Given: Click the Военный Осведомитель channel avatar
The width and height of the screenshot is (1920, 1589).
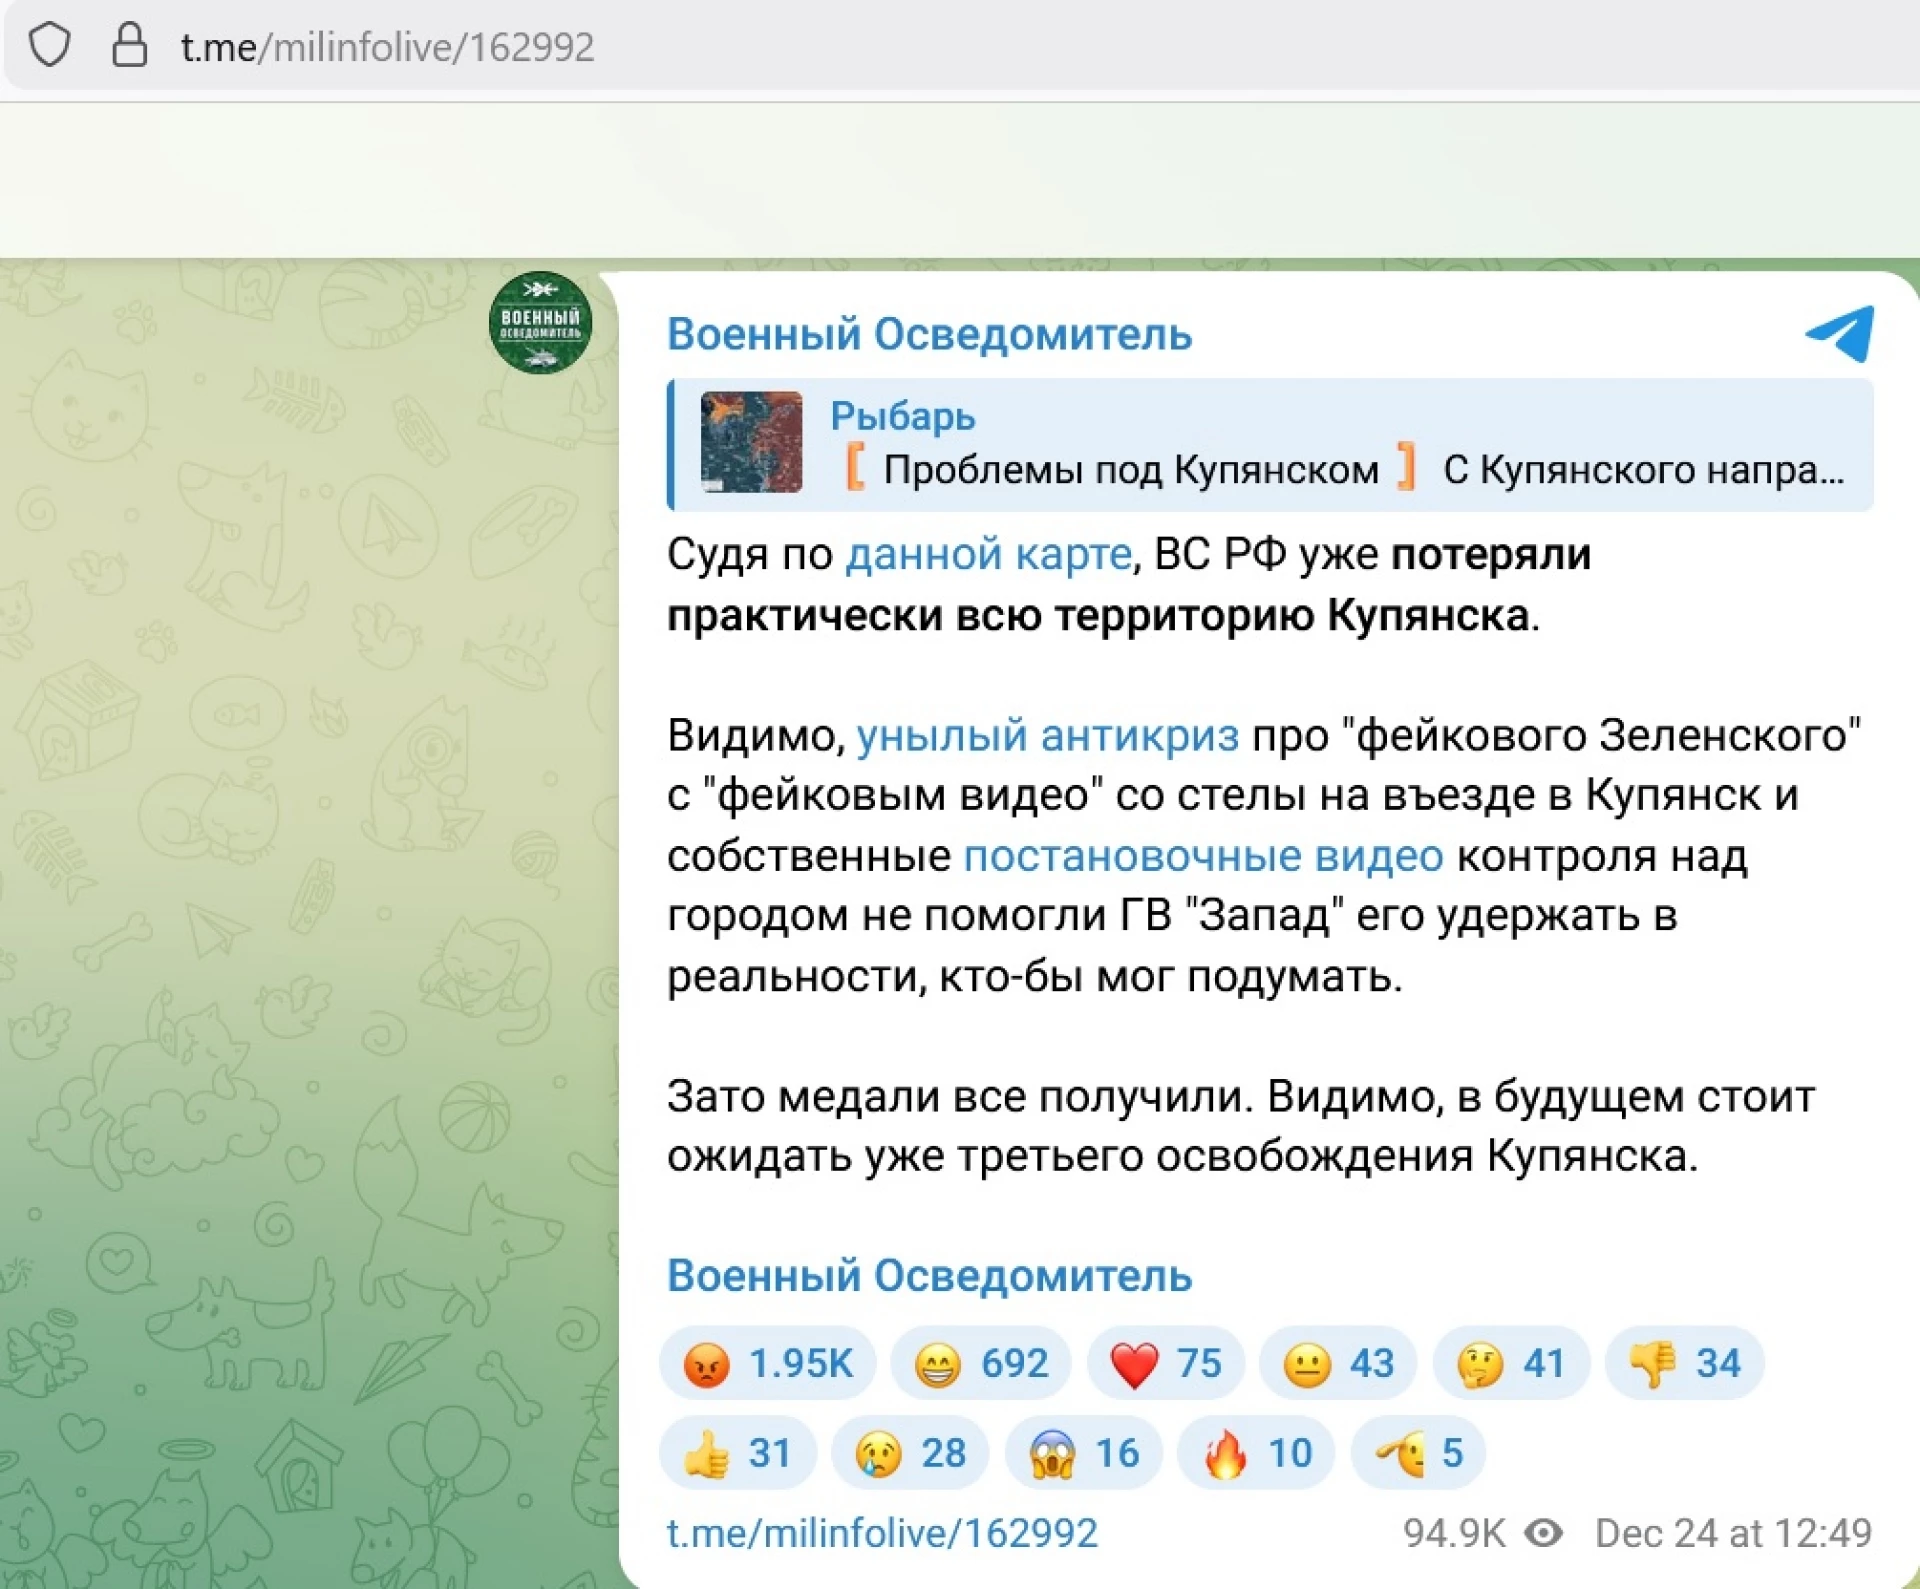Looking at the screenshot, I should tap(540, 323).
